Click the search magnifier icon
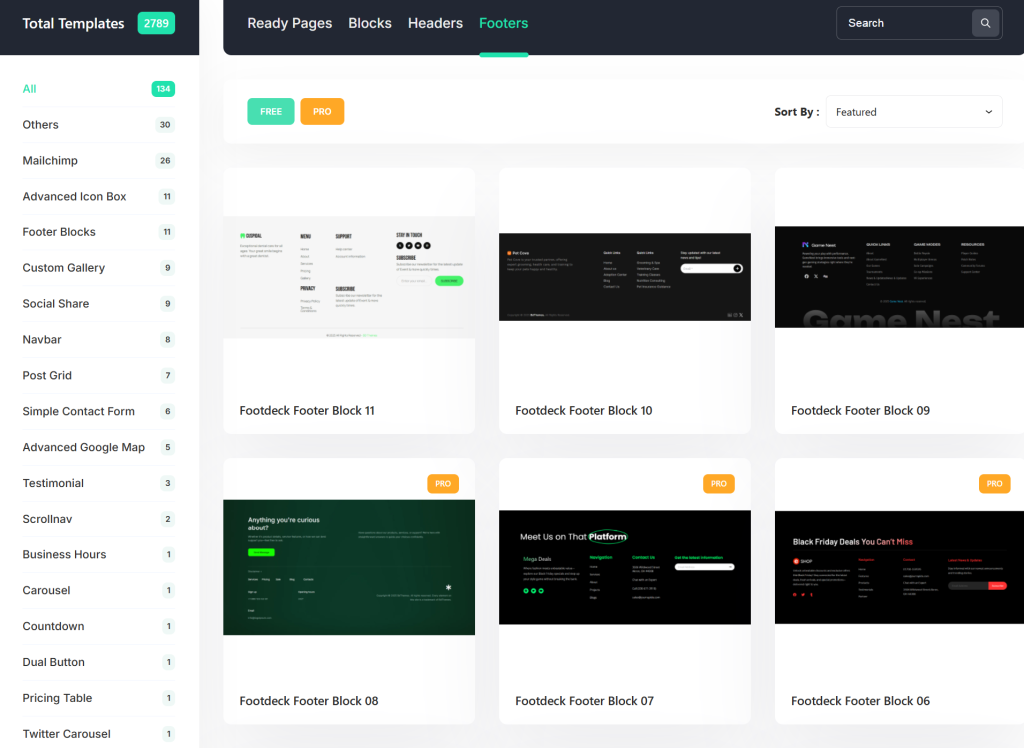The image size is (1024, 748). pyautogui.click(x=985, y=23)
